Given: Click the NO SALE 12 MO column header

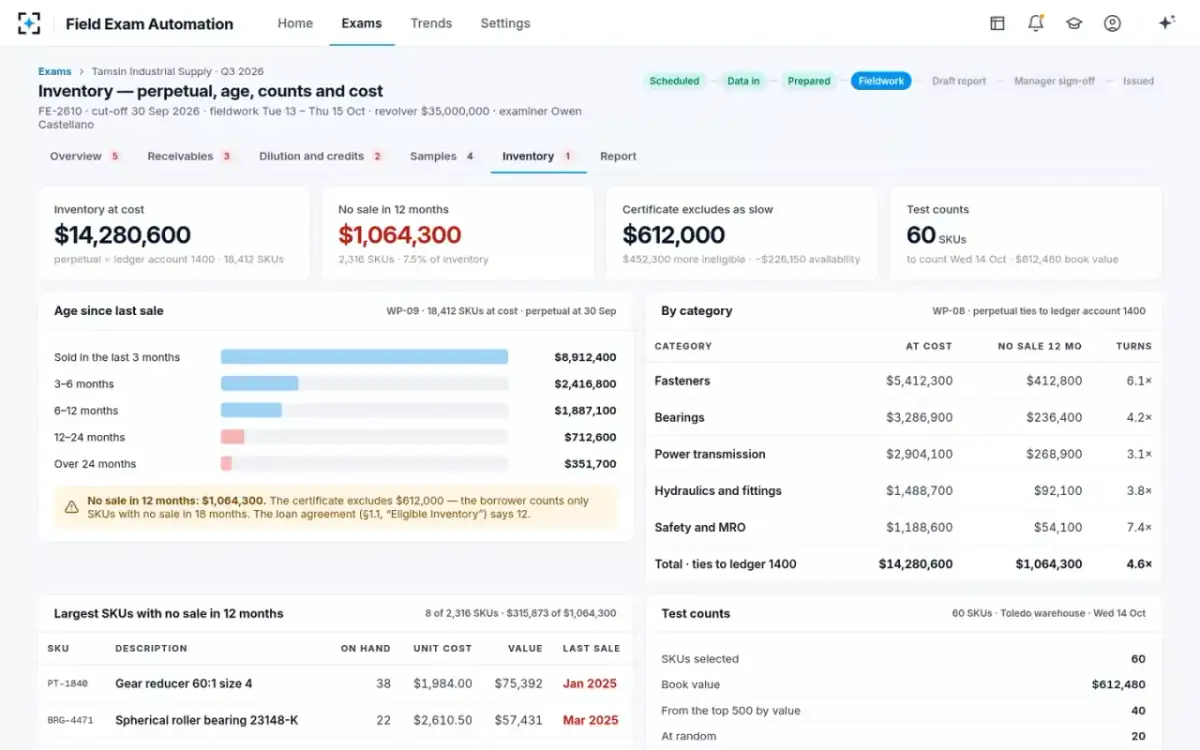Looking at the screenshot, I should click(1040, 346).
